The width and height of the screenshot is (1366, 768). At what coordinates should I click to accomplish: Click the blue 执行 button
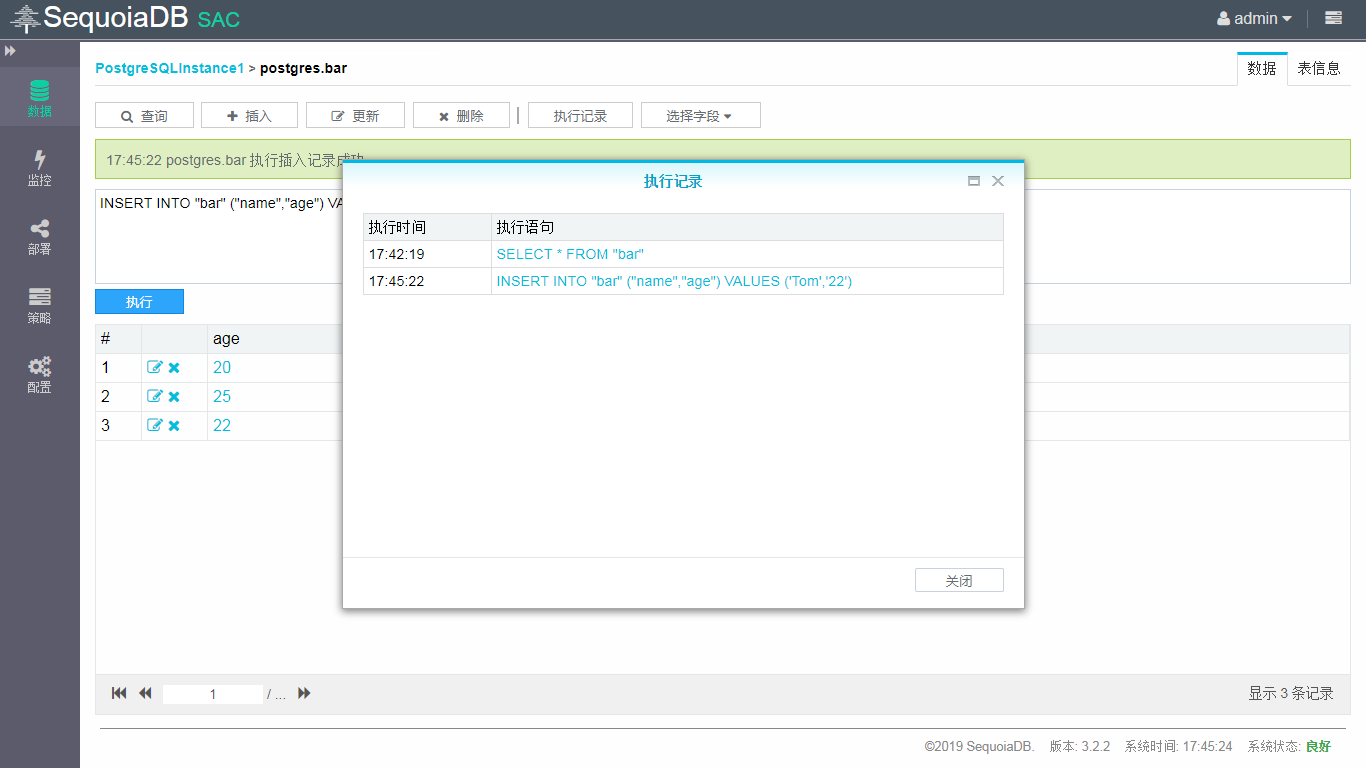click(139, 301)
